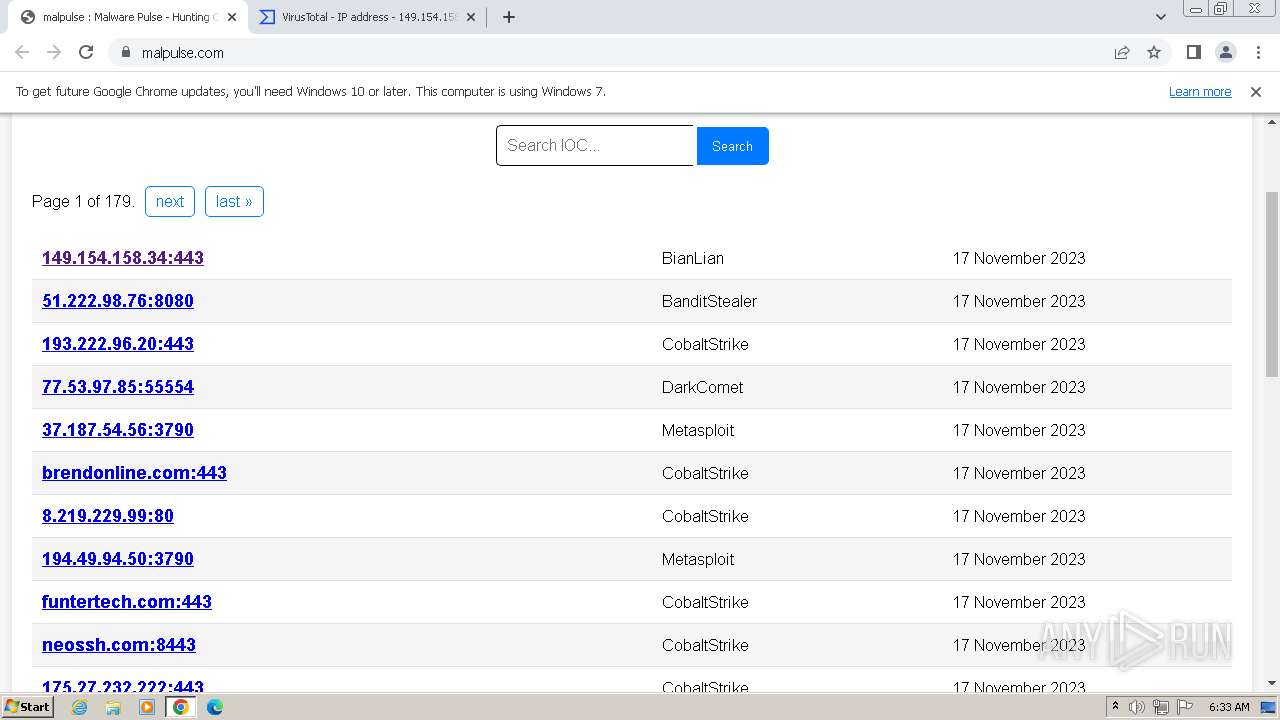The width and height of the screenshot is (1280, 720).
Task: Open the 149.154.158.34:443 indicator link
Action: pyautogui.click(x=123, y=258)
